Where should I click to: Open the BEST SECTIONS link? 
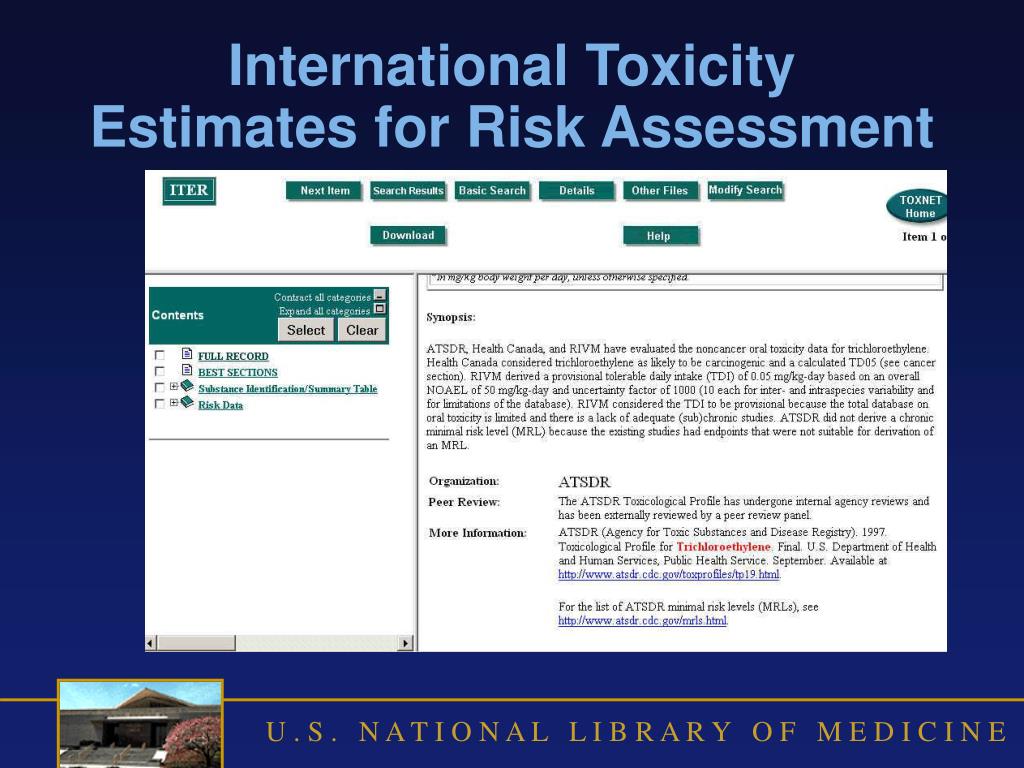(238, 372)
